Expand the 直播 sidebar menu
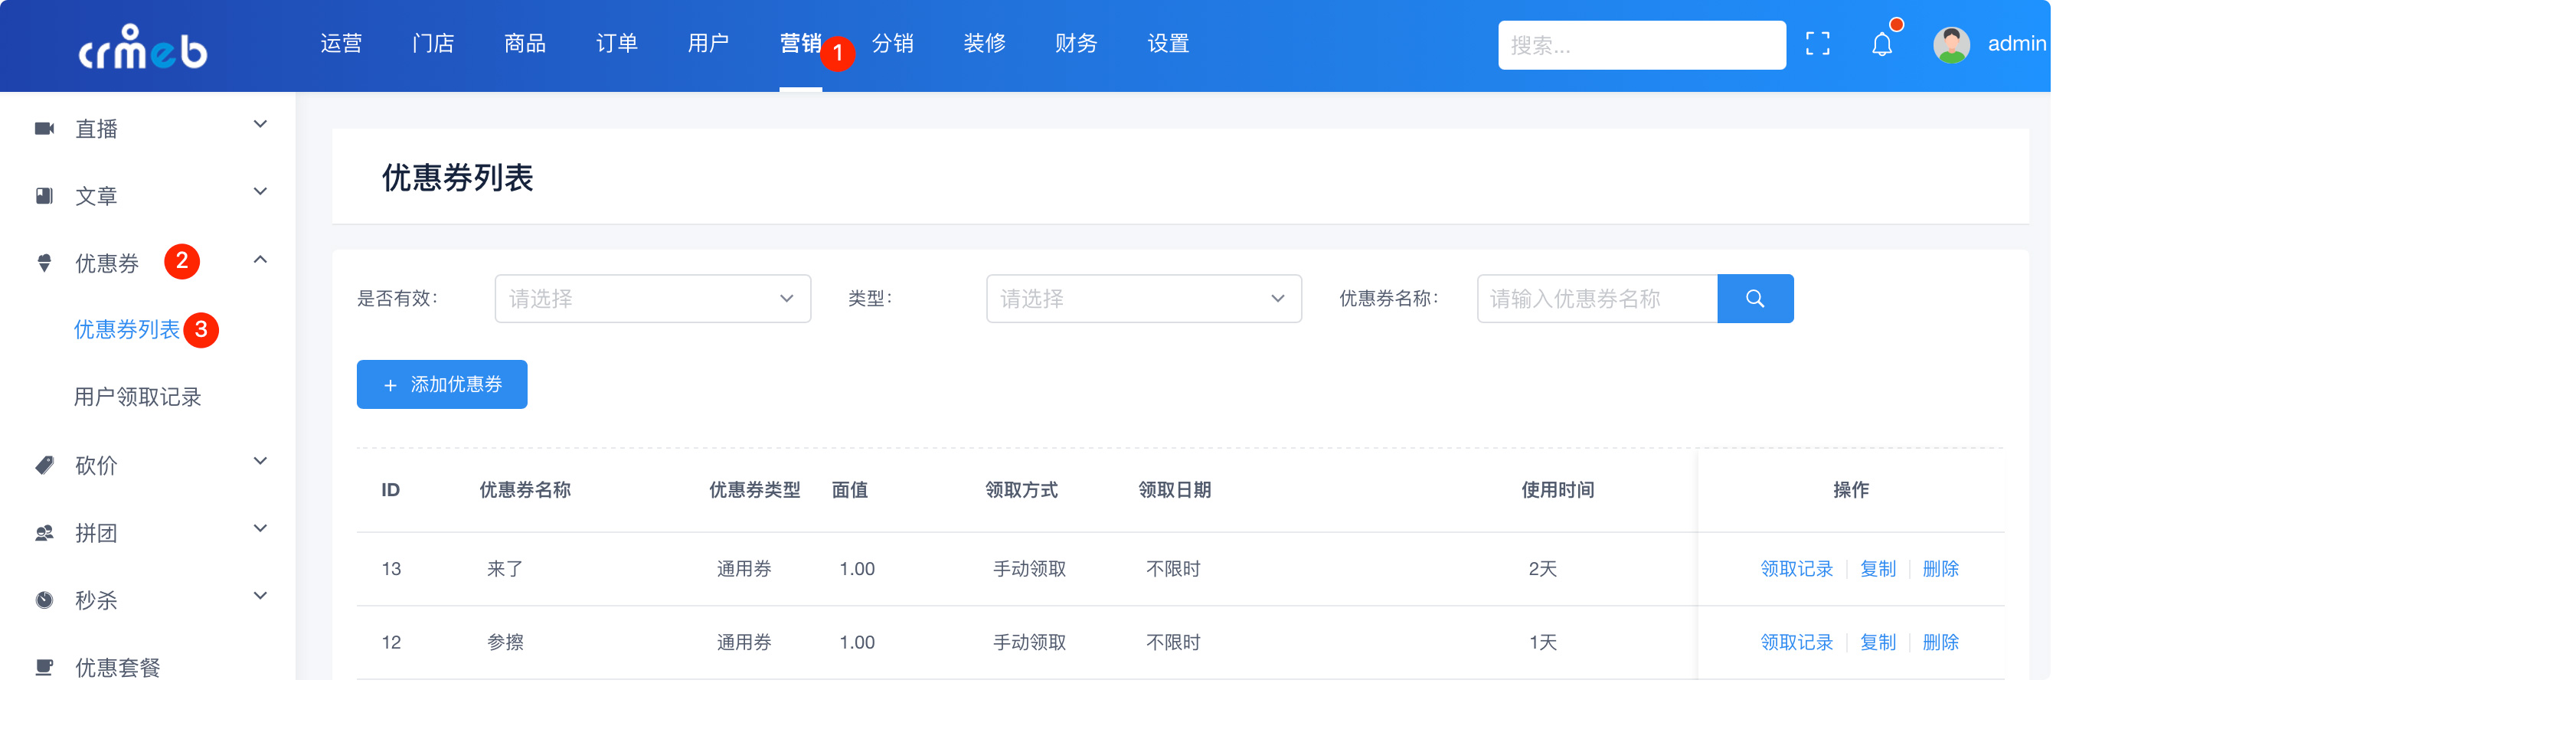 coord(260,125)
